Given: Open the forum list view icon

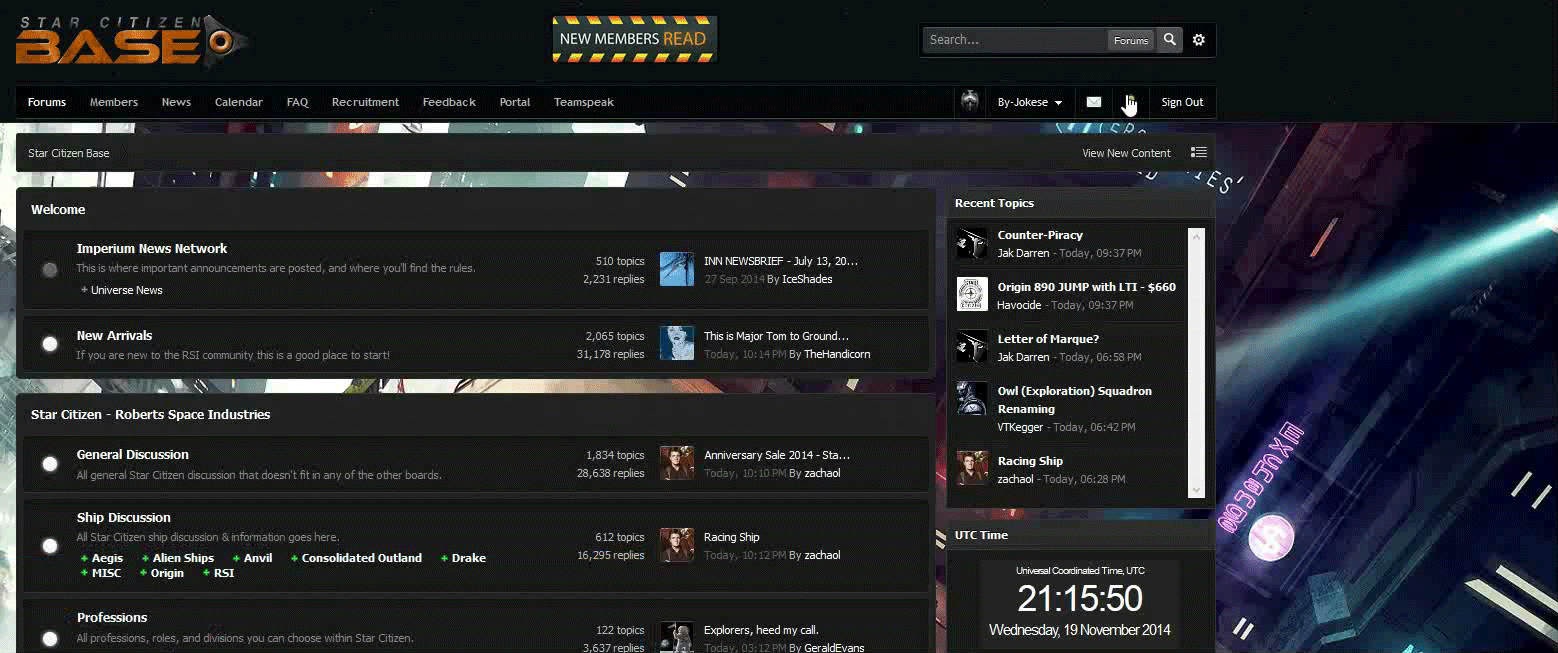Looking at the screenshot, I should 1199,153.
